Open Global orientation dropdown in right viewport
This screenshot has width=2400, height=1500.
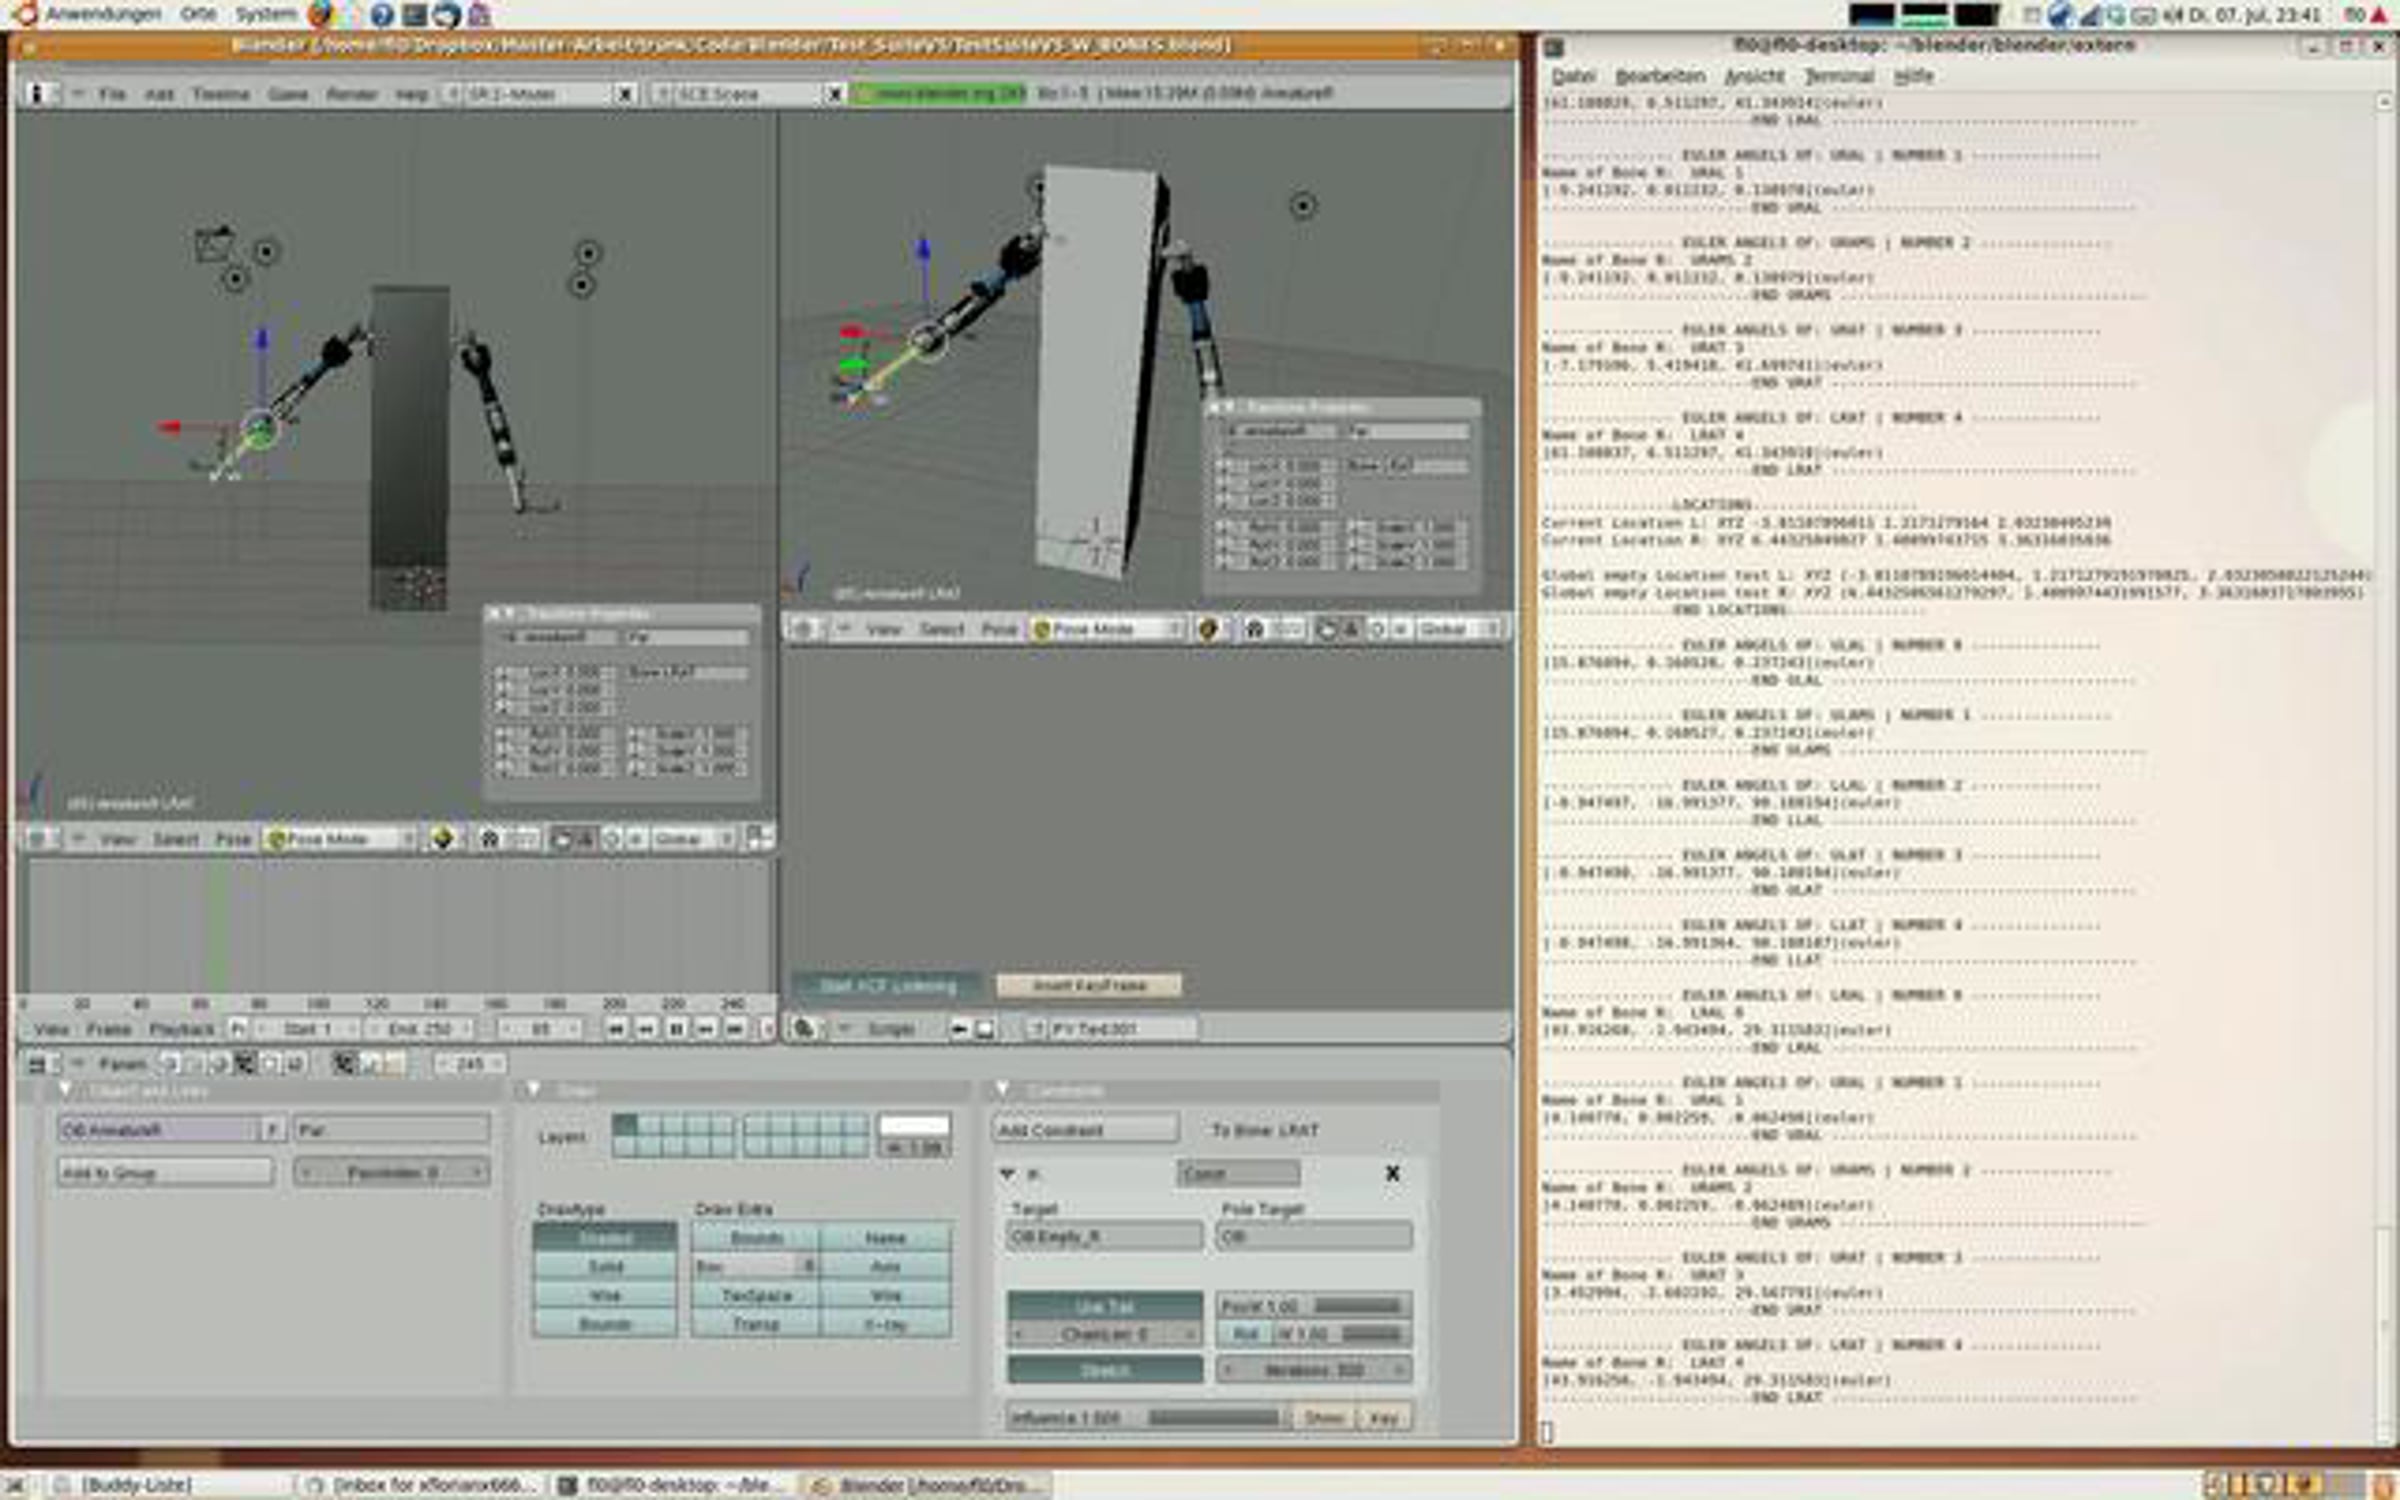tap(1459, 629)
